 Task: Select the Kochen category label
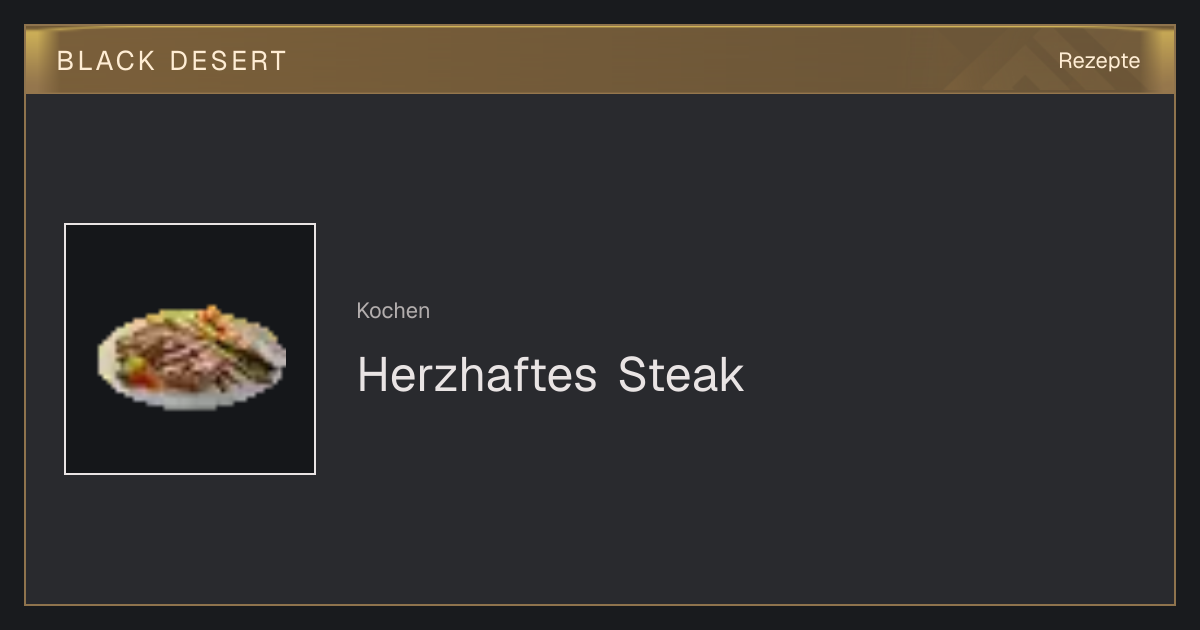pyautogui.click(x=393, y=311)
